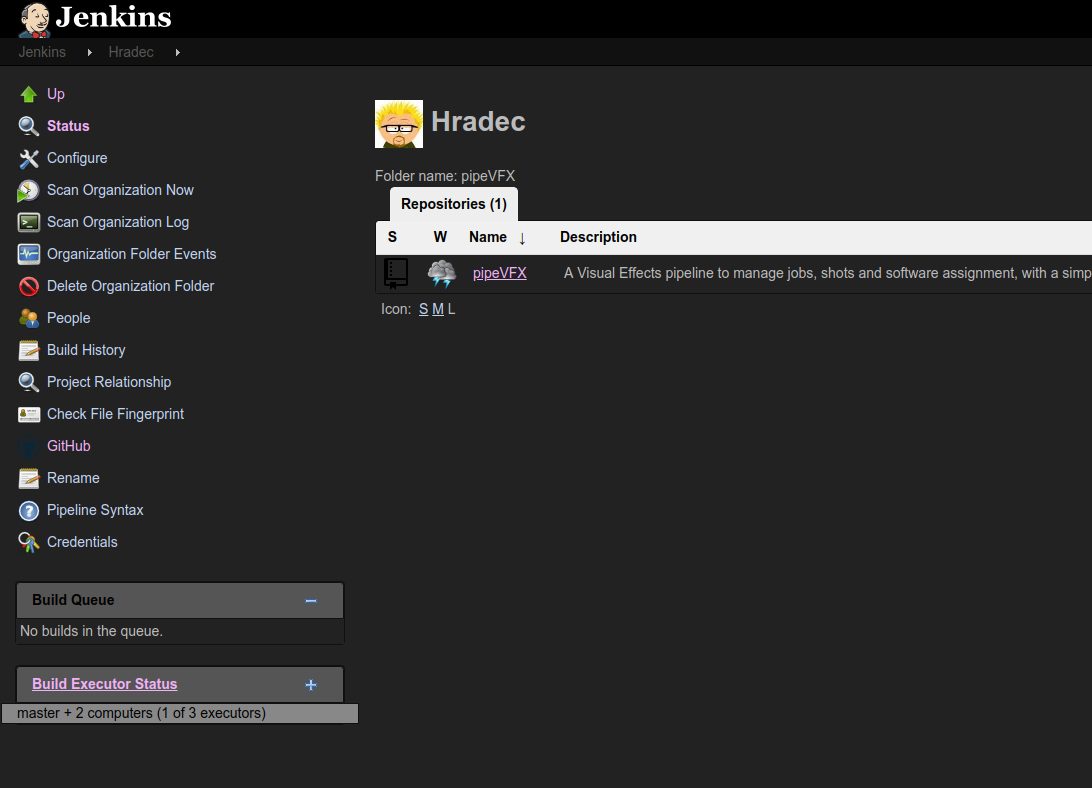Click the Hradec page heading
Viewport: 1092px width, 788px height.
click(478, 122)
